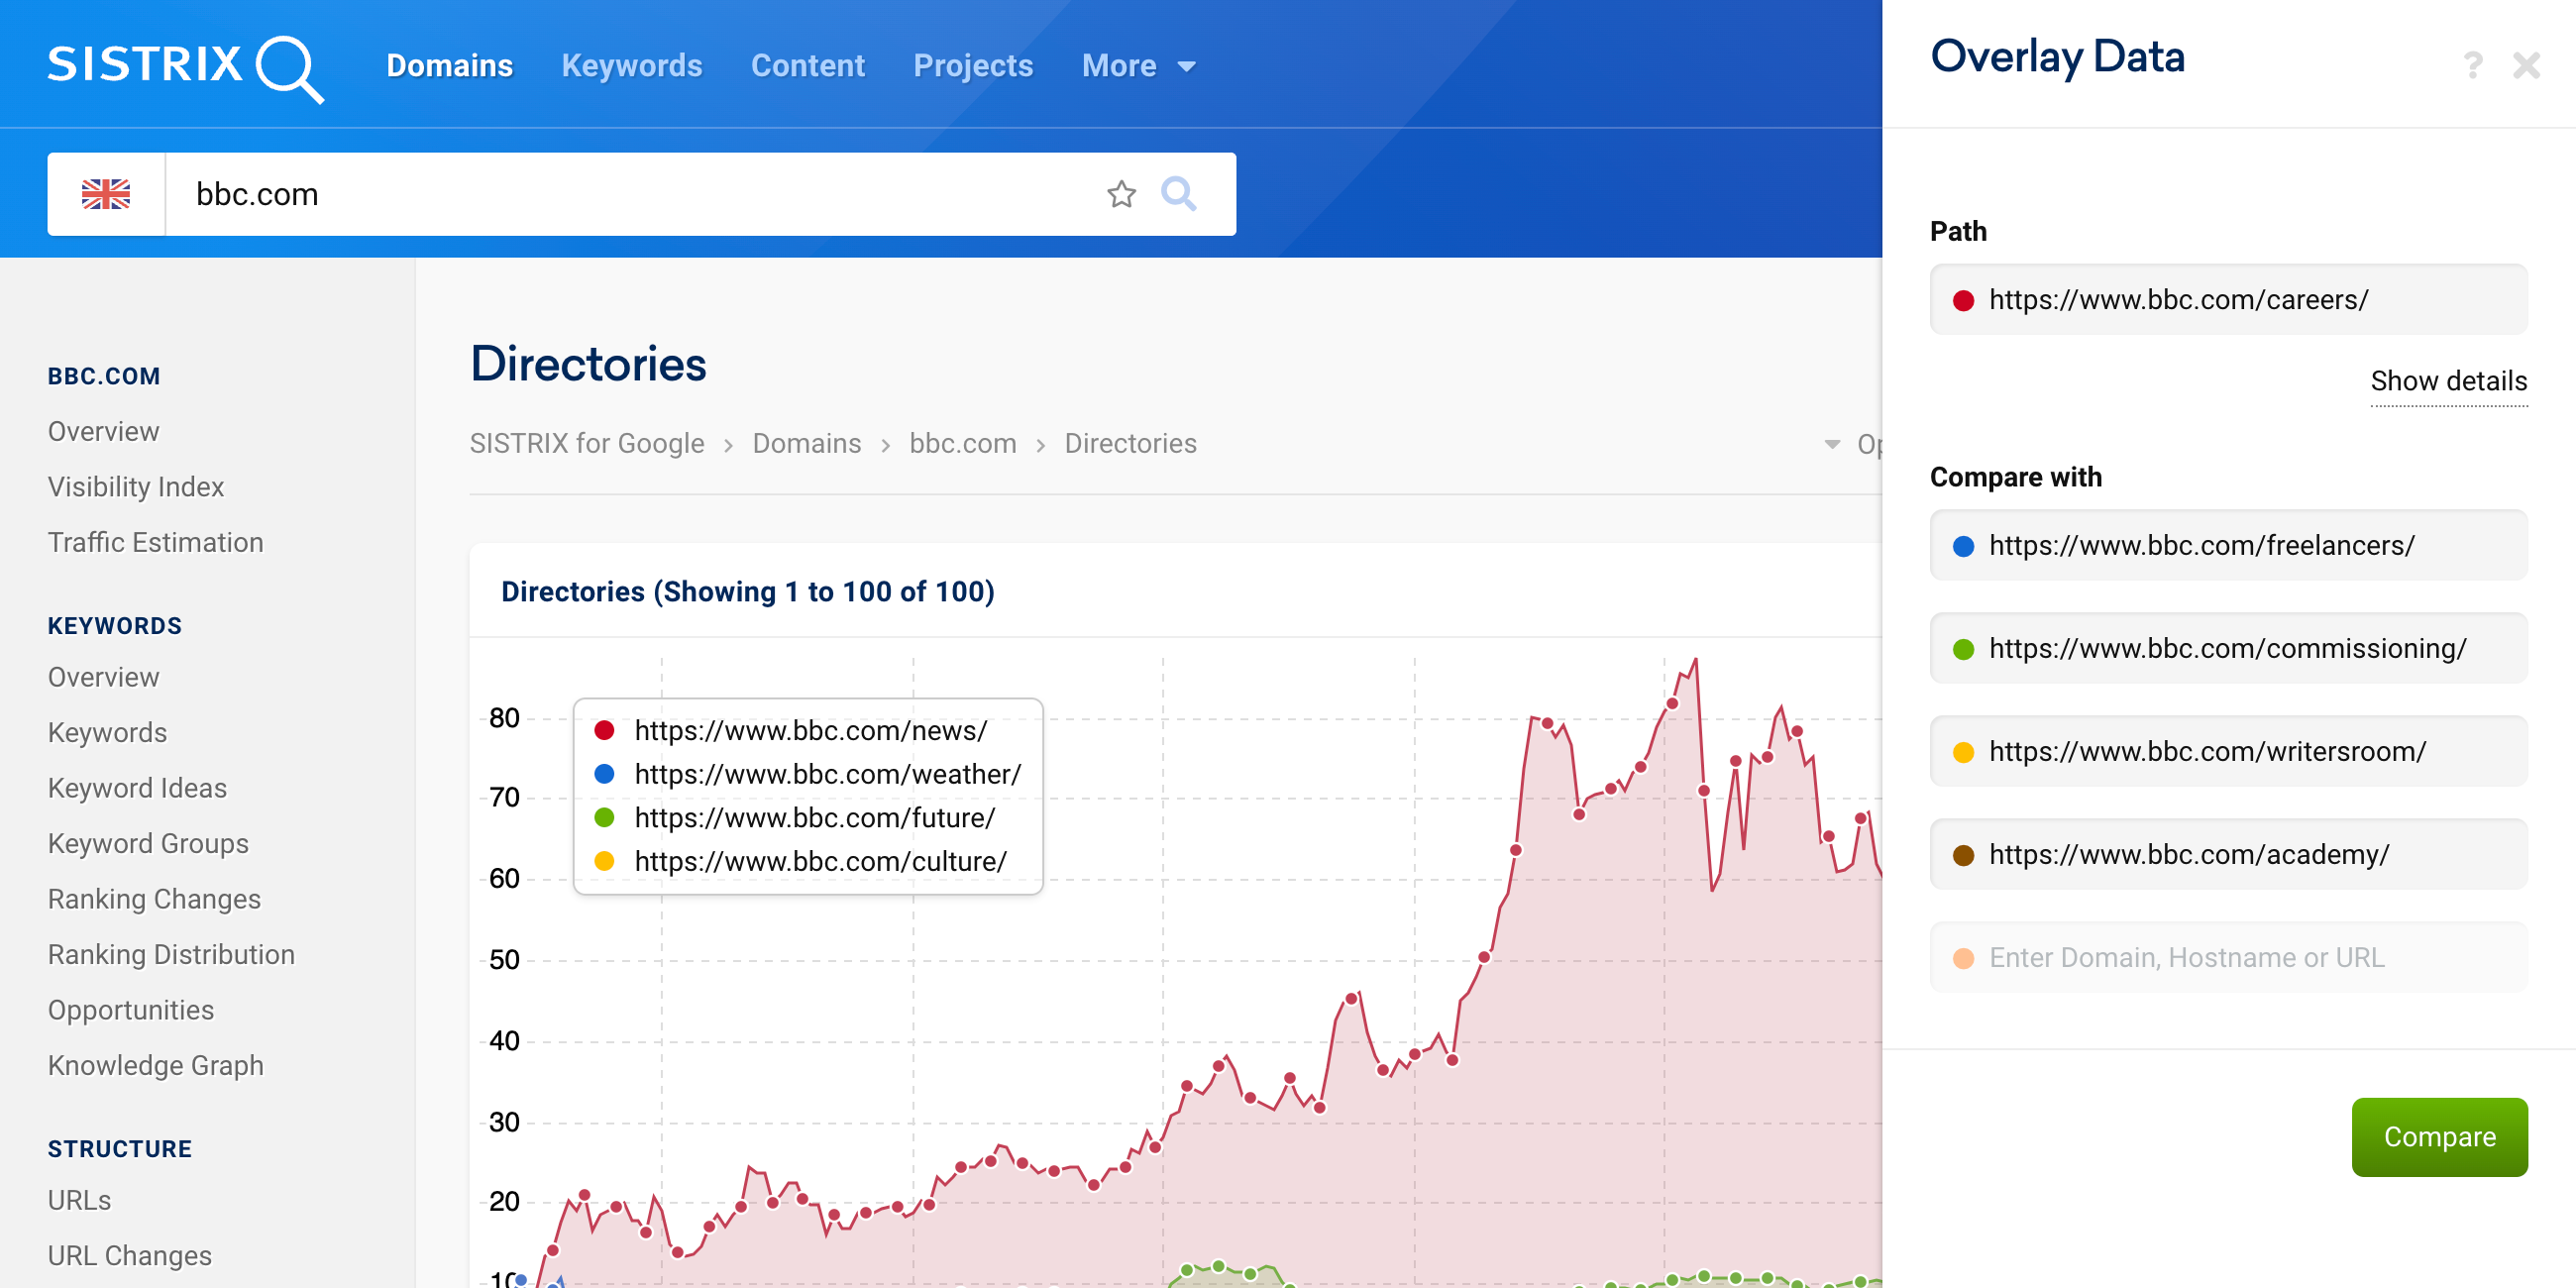Open Keyword Groups in sidebar
This screenshot has width=2576, height=1288.
point(148,844)
